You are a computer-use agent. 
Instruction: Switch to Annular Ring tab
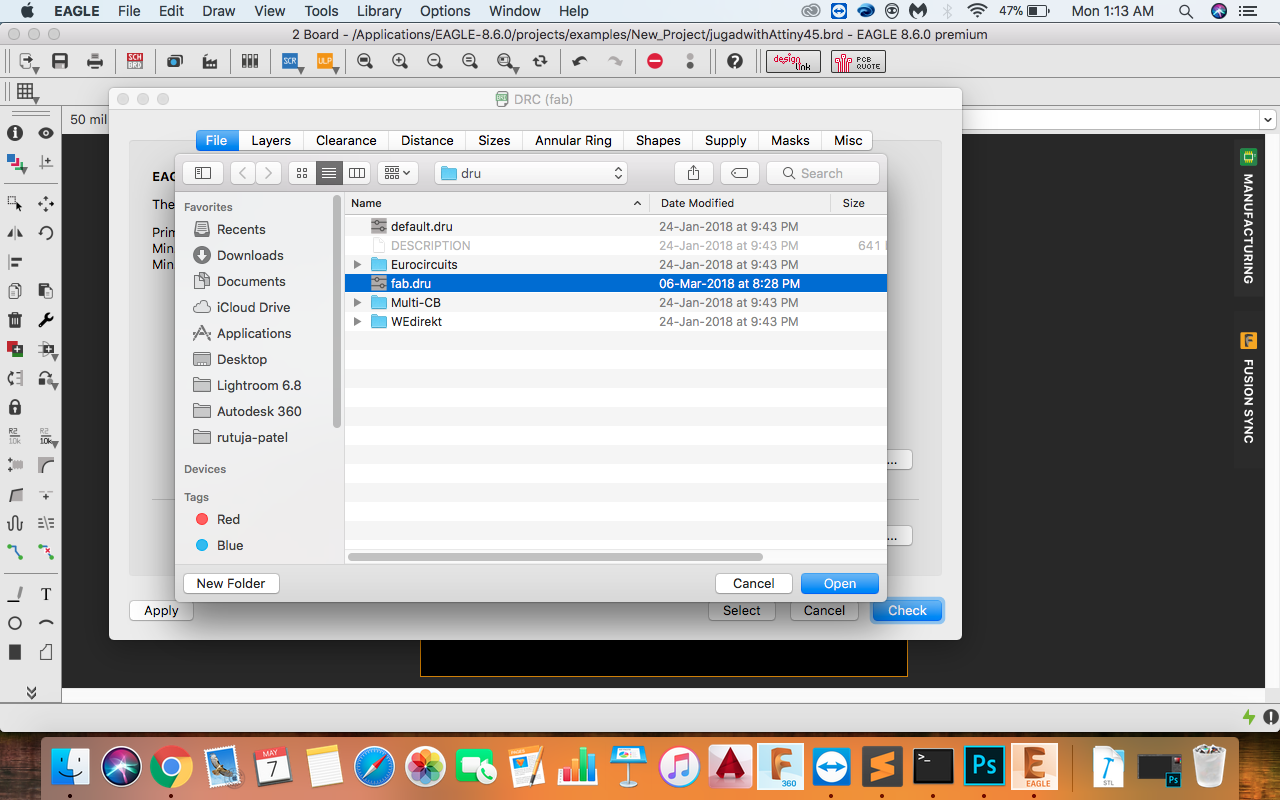click(x=573, y=140)
